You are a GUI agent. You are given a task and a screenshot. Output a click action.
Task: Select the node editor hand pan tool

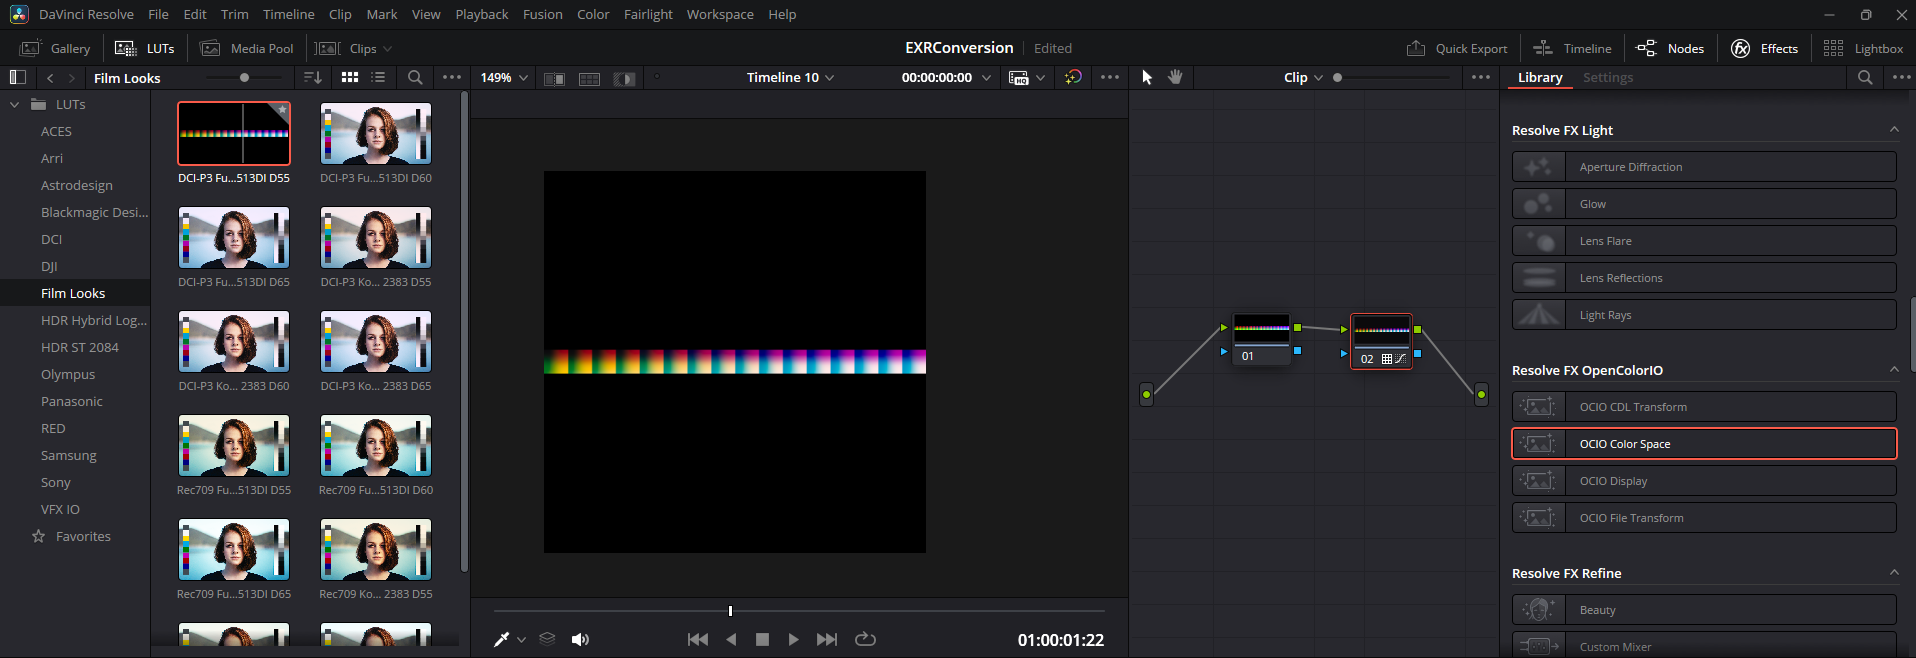pos(1176,77)
